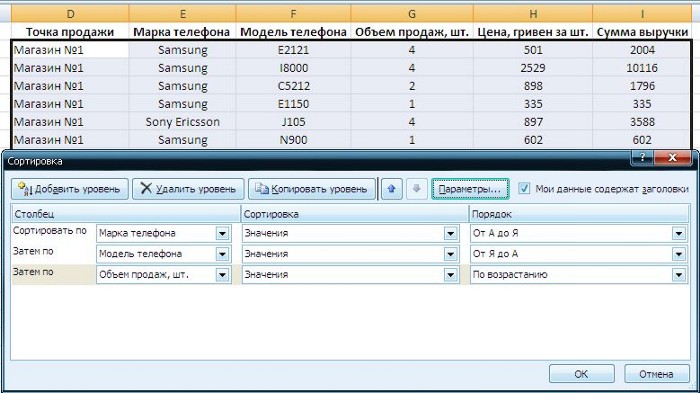
Task: Expand the 'Модель телефона' column dropdown
Action: [x=222, y=254]
